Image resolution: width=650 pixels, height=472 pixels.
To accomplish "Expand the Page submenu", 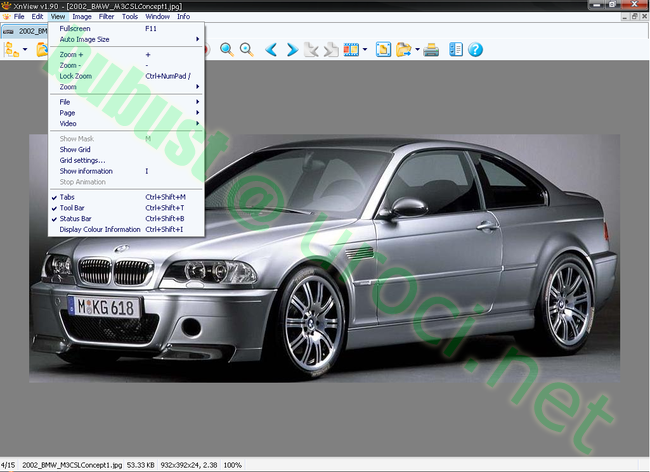I will pyautogui.click(x=126, y=113).
